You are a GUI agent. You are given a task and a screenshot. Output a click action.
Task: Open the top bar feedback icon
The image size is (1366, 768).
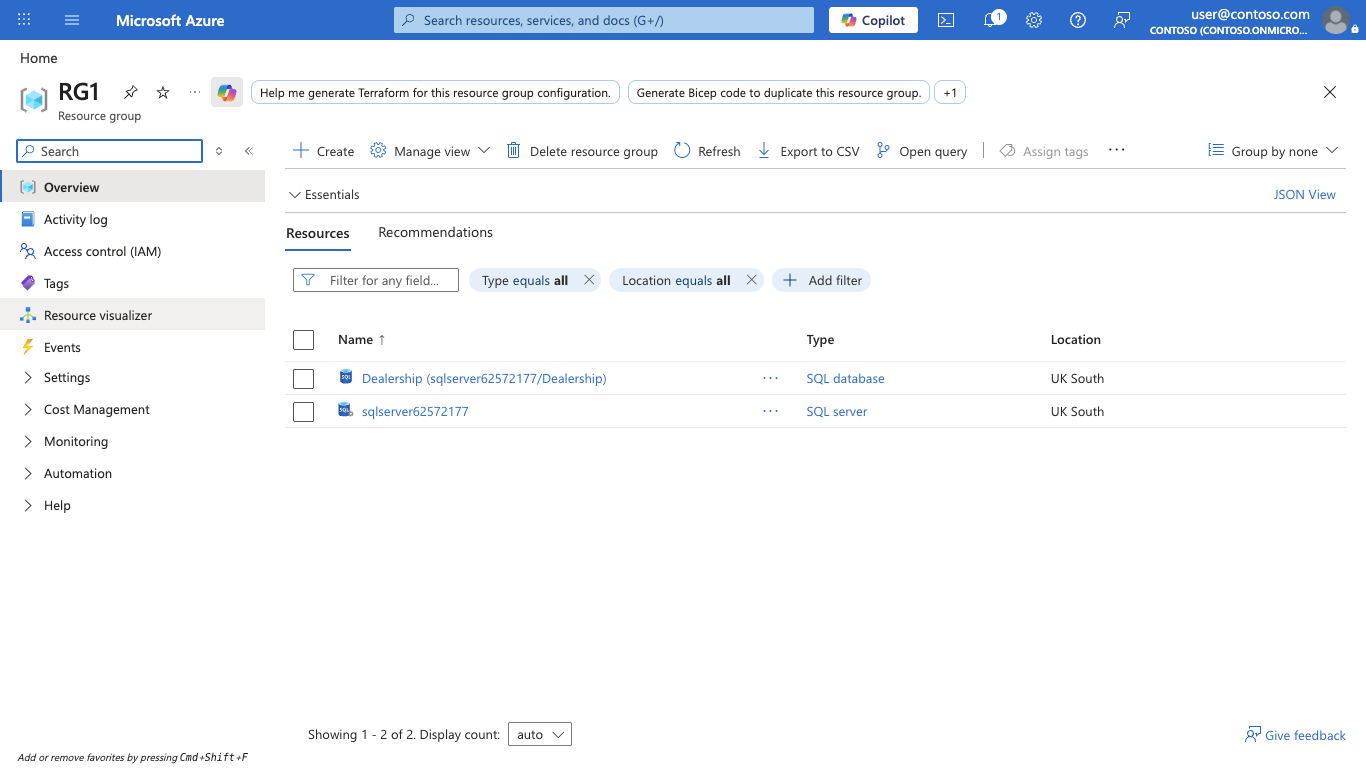1122,20
